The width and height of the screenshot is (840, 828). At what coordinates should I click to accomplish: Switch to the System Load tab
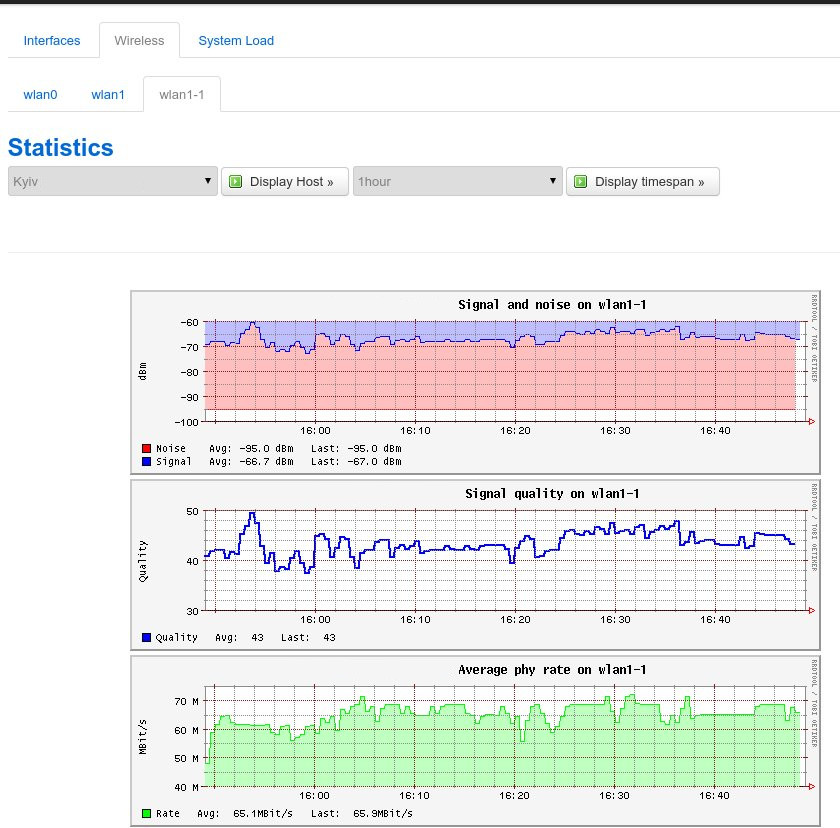click(236, 40)
